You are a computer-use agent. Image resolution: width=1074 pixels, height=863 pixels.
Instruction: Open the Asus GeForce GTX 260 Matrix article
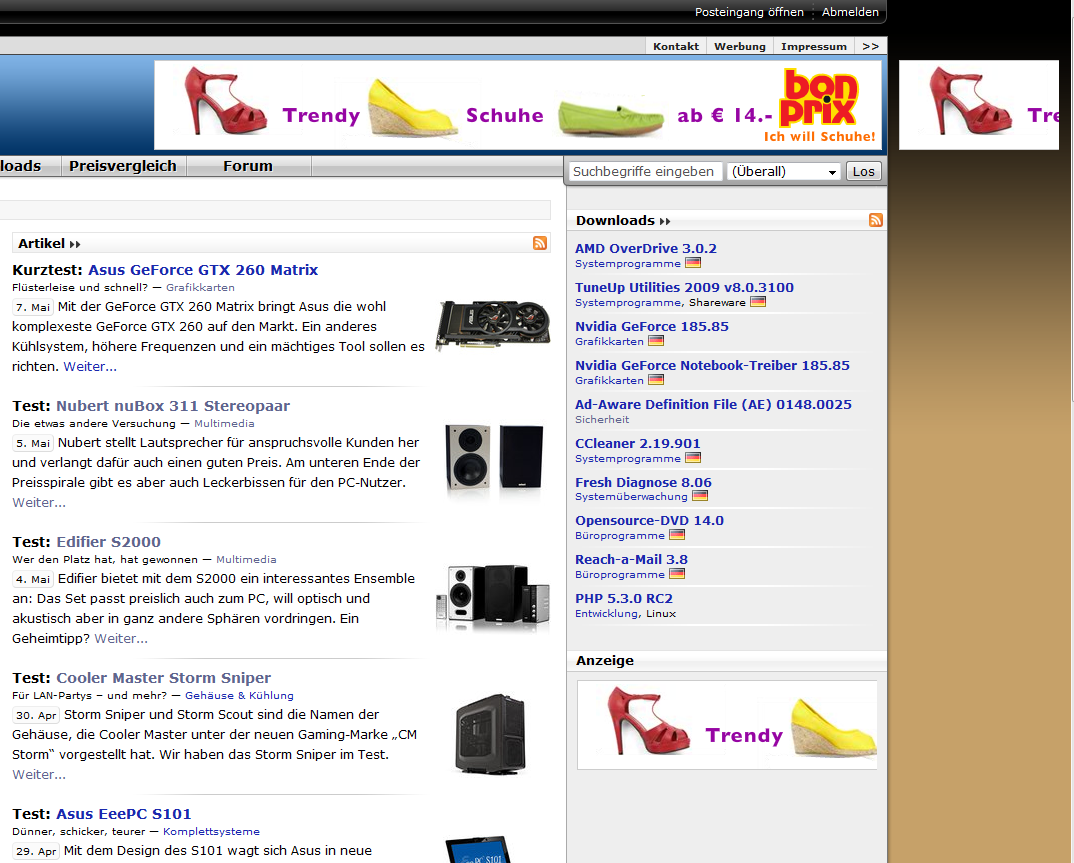(x=203, y=270)
